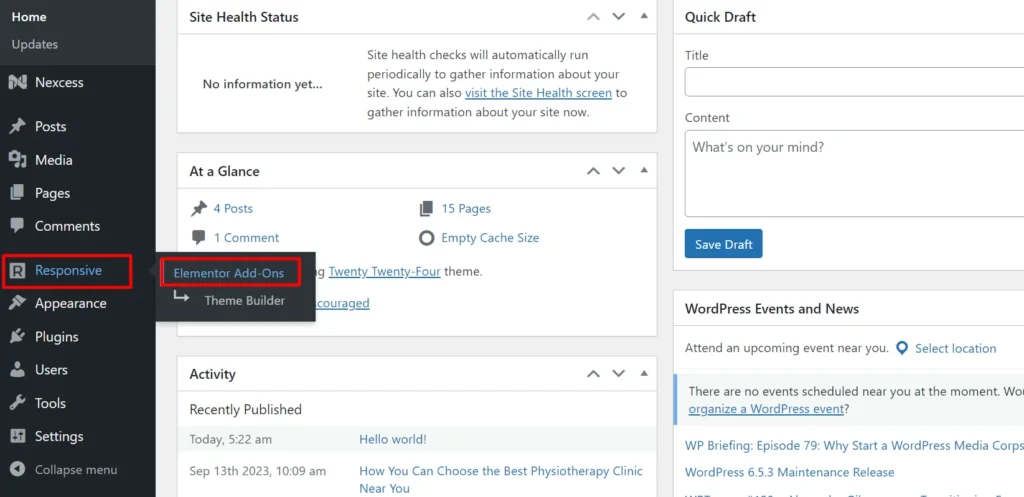
Task: Move Site Health Status panel down
Action: 618,16
